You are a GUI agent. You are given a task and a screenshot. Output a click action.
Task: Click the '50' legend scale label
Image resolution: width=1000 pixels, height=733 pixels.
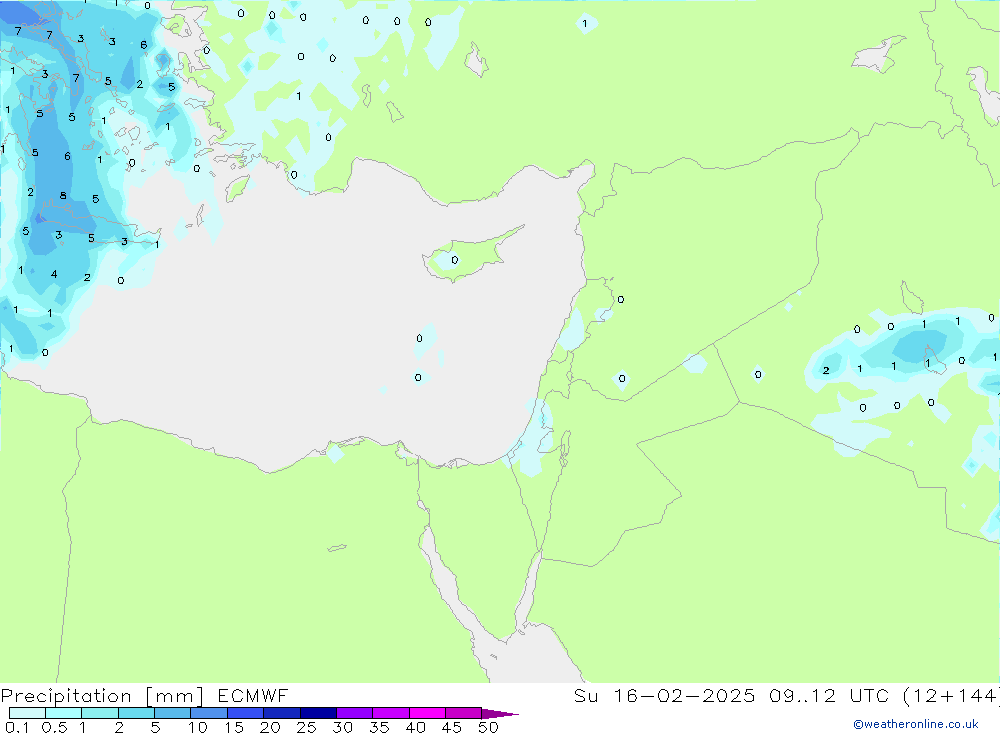click(x=488, y=727)
